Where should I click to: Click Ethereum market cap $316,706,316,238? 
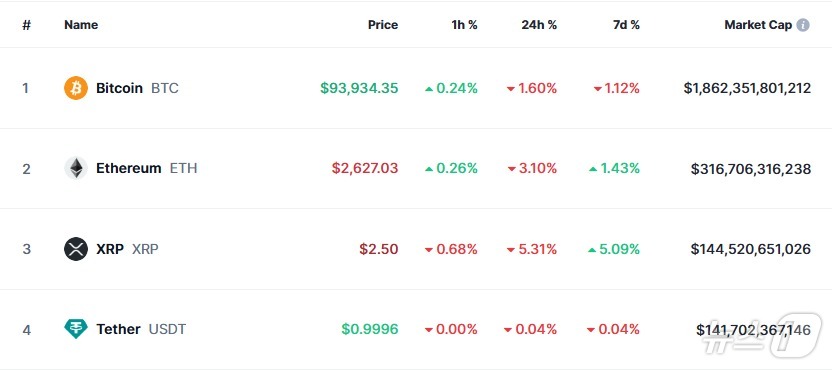coord(751,169)
